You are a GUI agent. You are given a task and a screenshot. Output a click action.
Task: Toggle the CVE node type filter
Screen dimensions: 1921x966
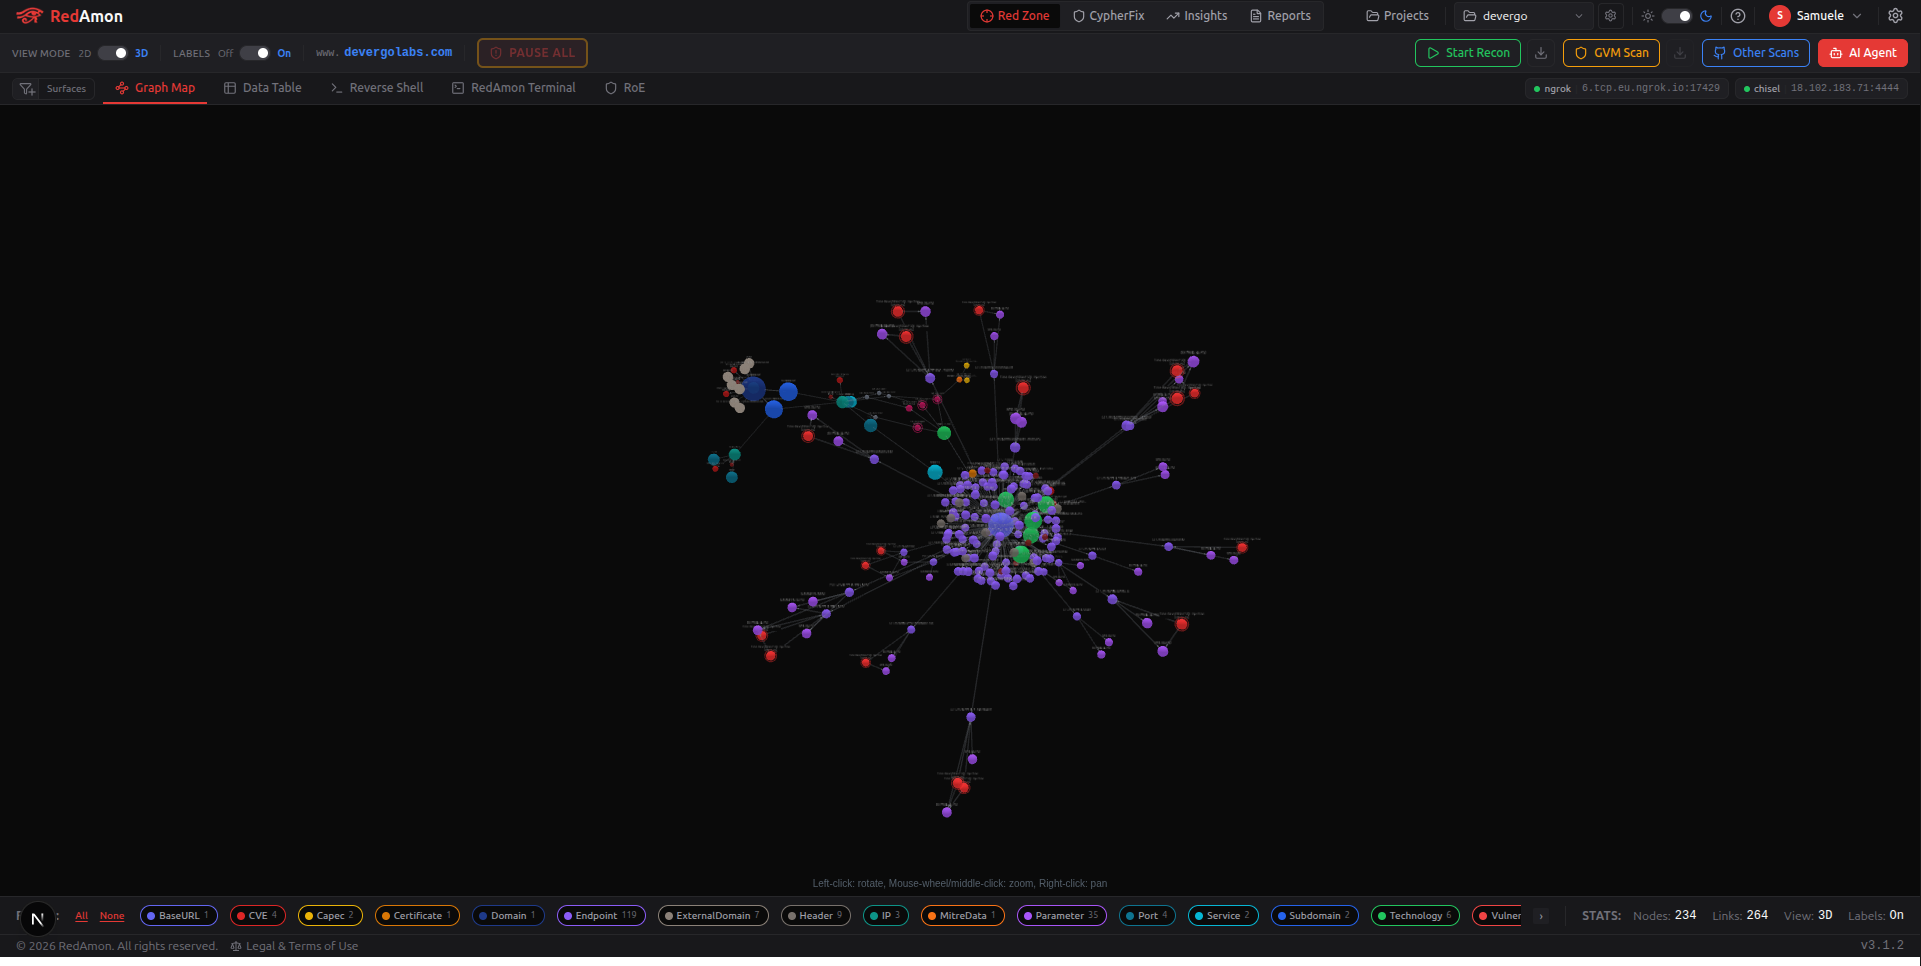tap(258, 916)
